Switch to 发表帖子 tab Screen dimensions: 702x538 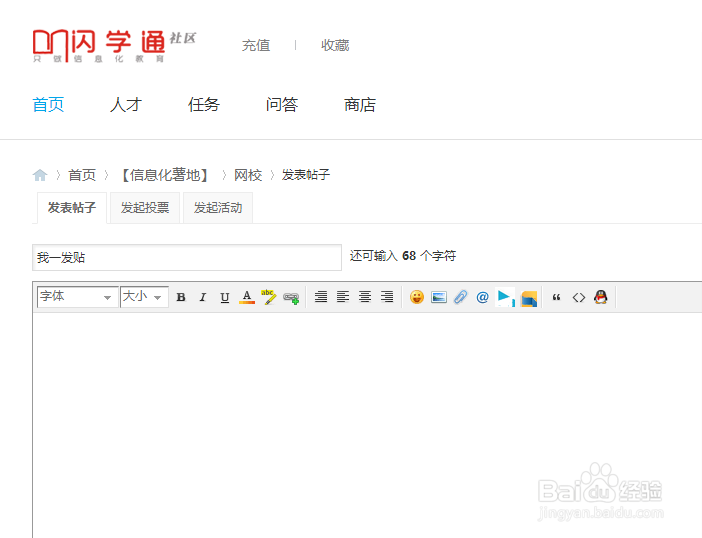pos(72,208)
